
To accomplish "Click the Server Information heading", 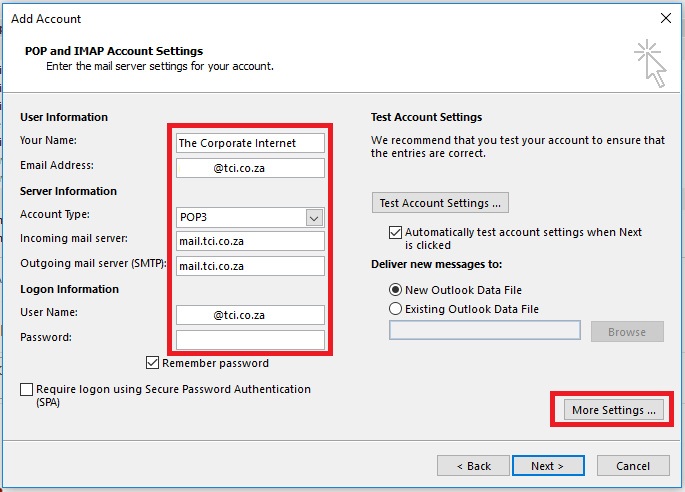I will [68, 191].
